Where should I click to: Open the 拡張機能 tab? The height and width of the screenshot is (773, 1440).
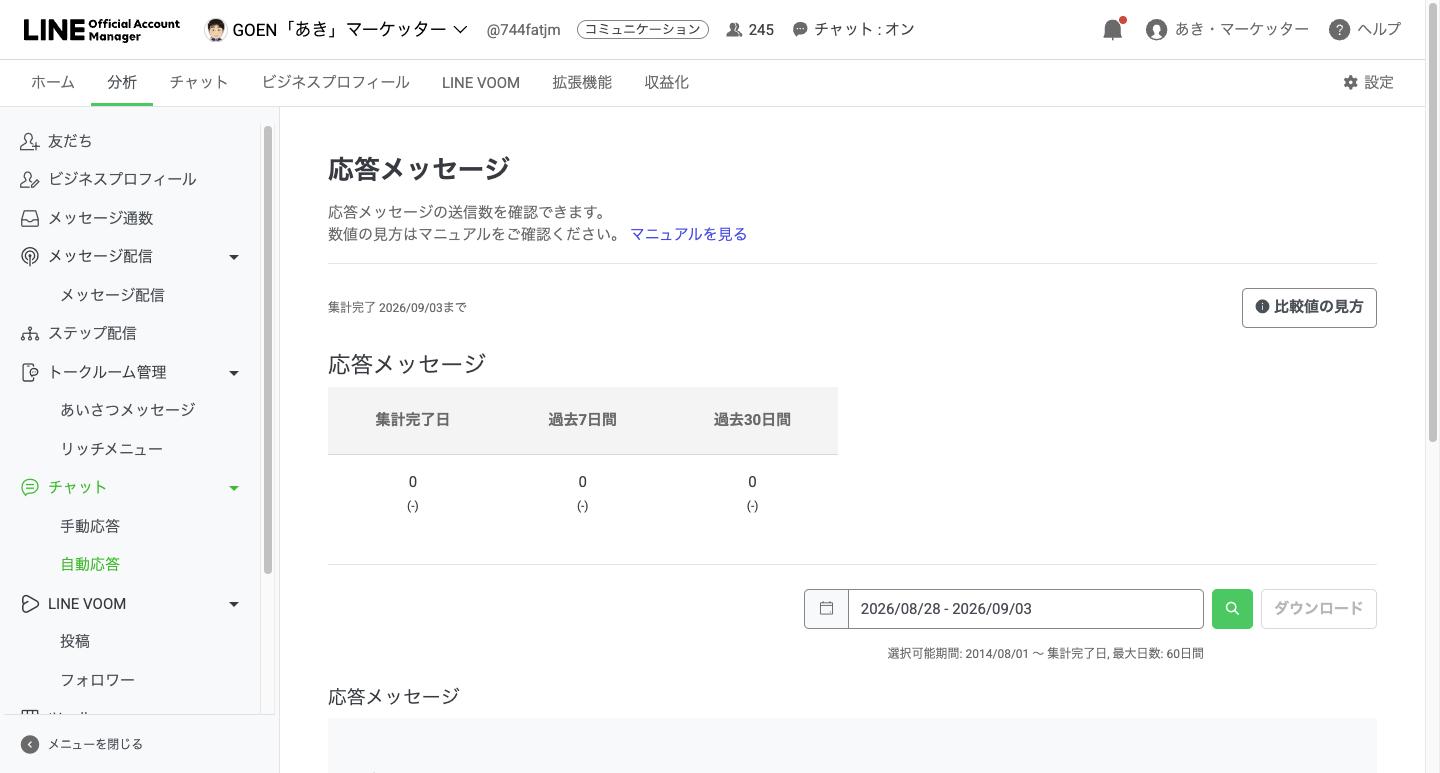click(x=582, y=83)
